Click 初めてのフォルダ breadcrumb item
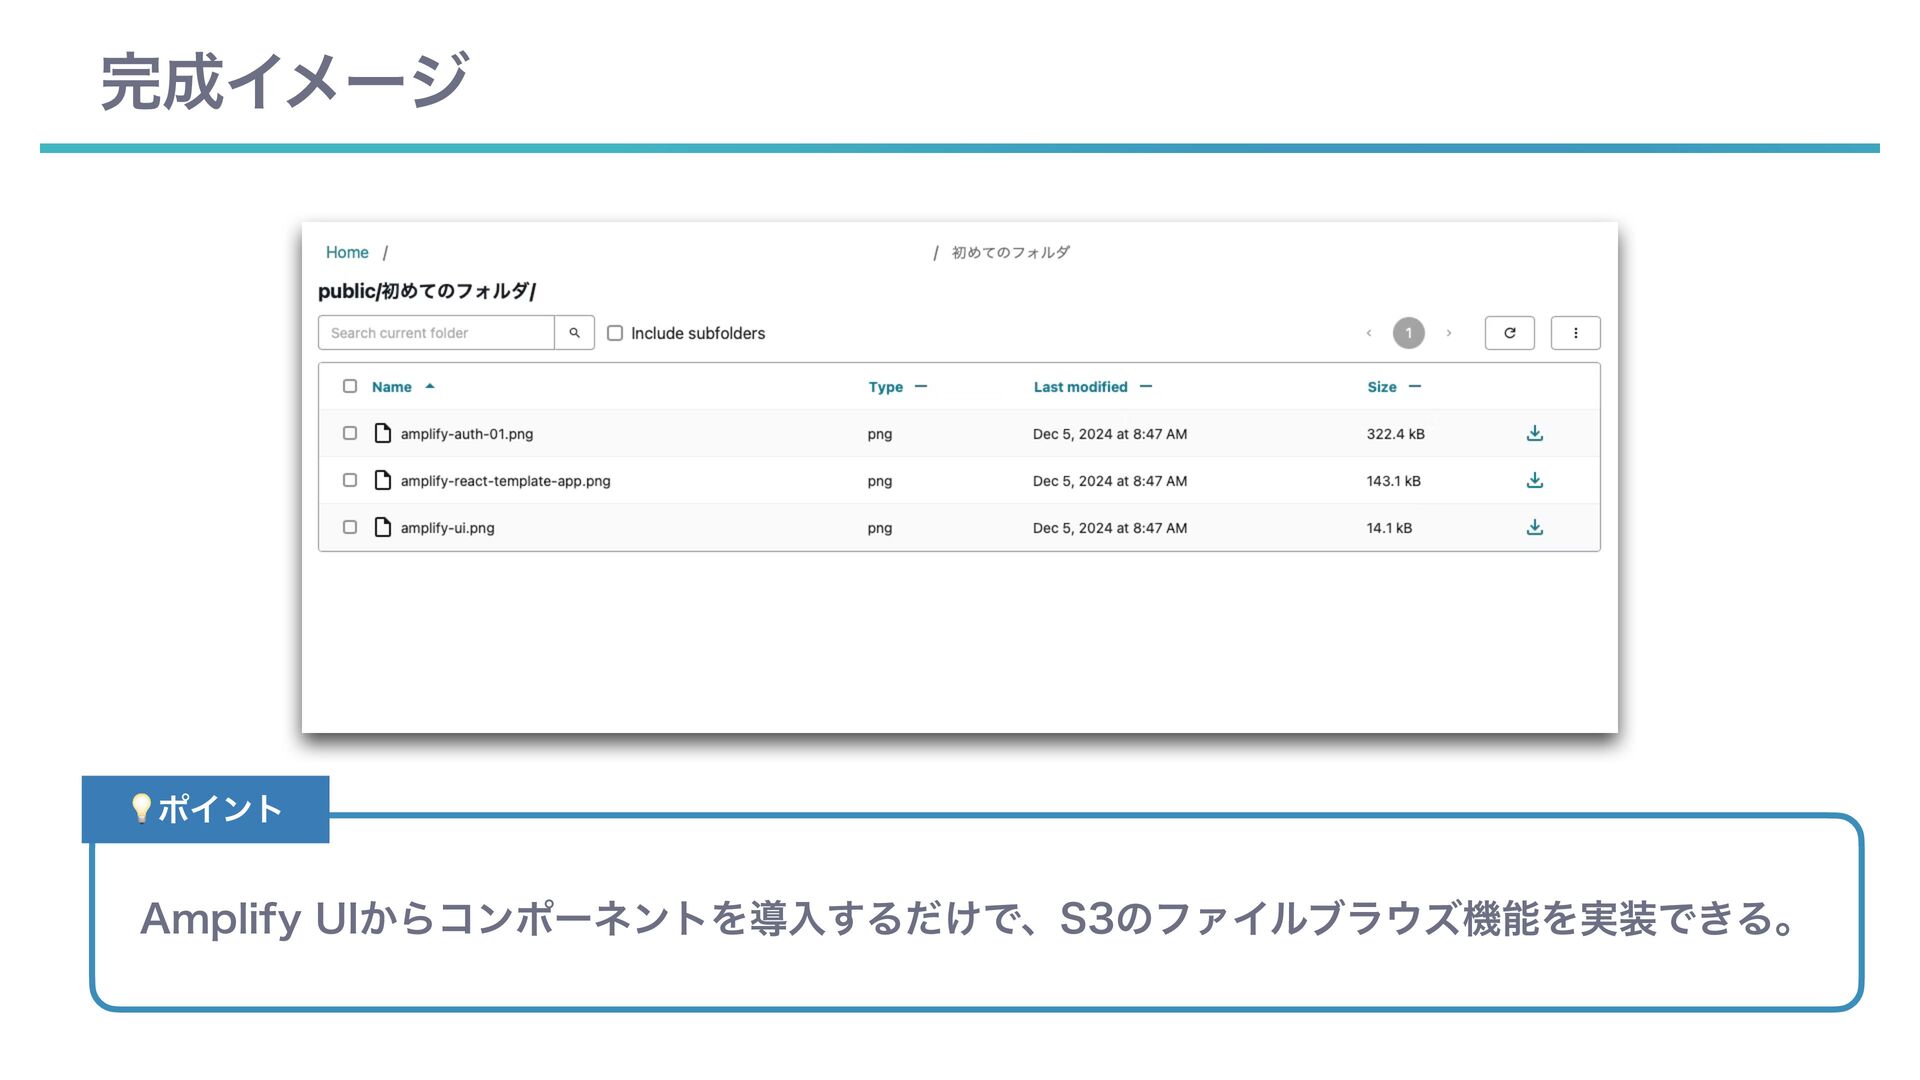 [x=1010, y=252]
